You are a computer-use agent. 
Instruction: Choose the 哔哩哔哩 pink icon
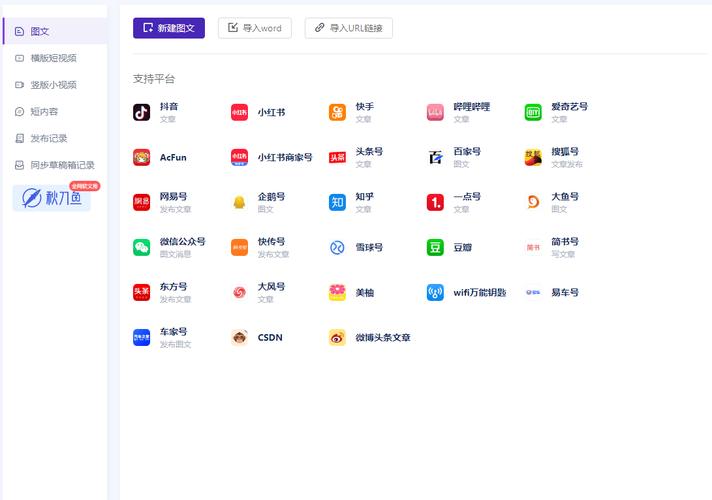(435, 112)
